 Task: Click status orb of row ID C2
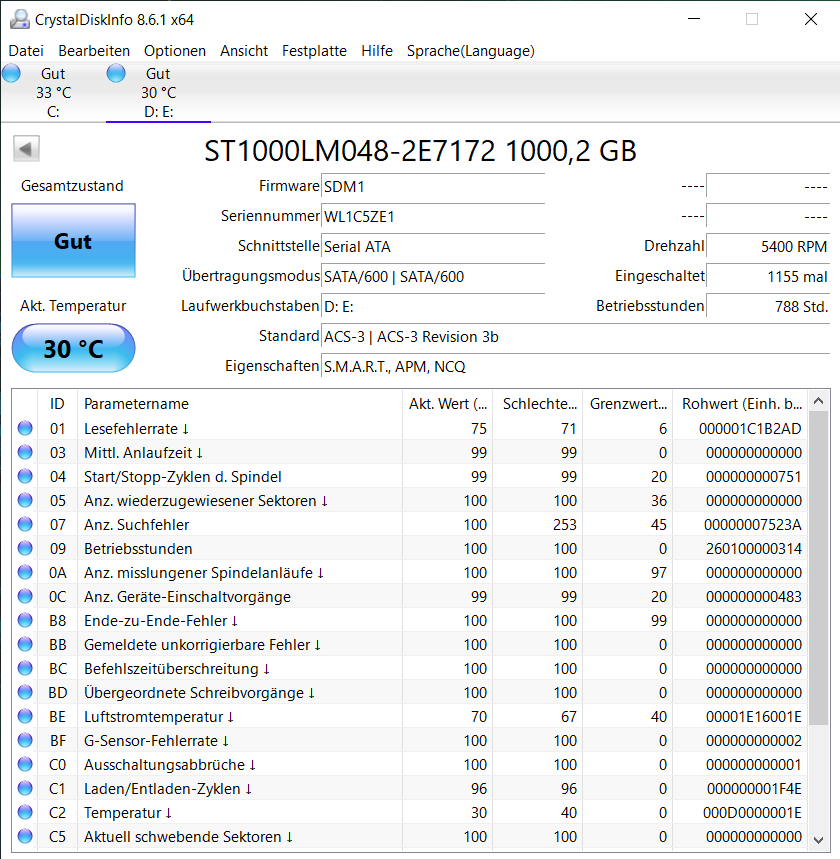25,812
